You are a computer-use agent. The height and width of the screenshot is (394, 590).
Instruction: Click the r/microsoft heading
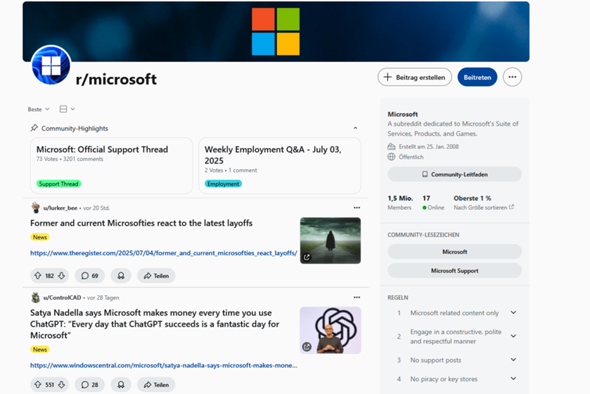point(116,79)
